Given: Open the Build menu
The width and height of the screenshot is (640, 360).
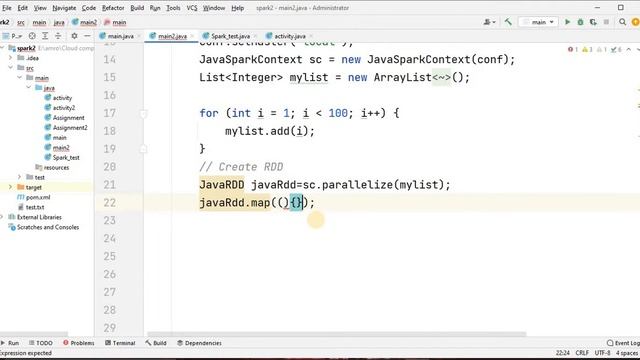Looking at the screenshot, I should coord(137,8).
